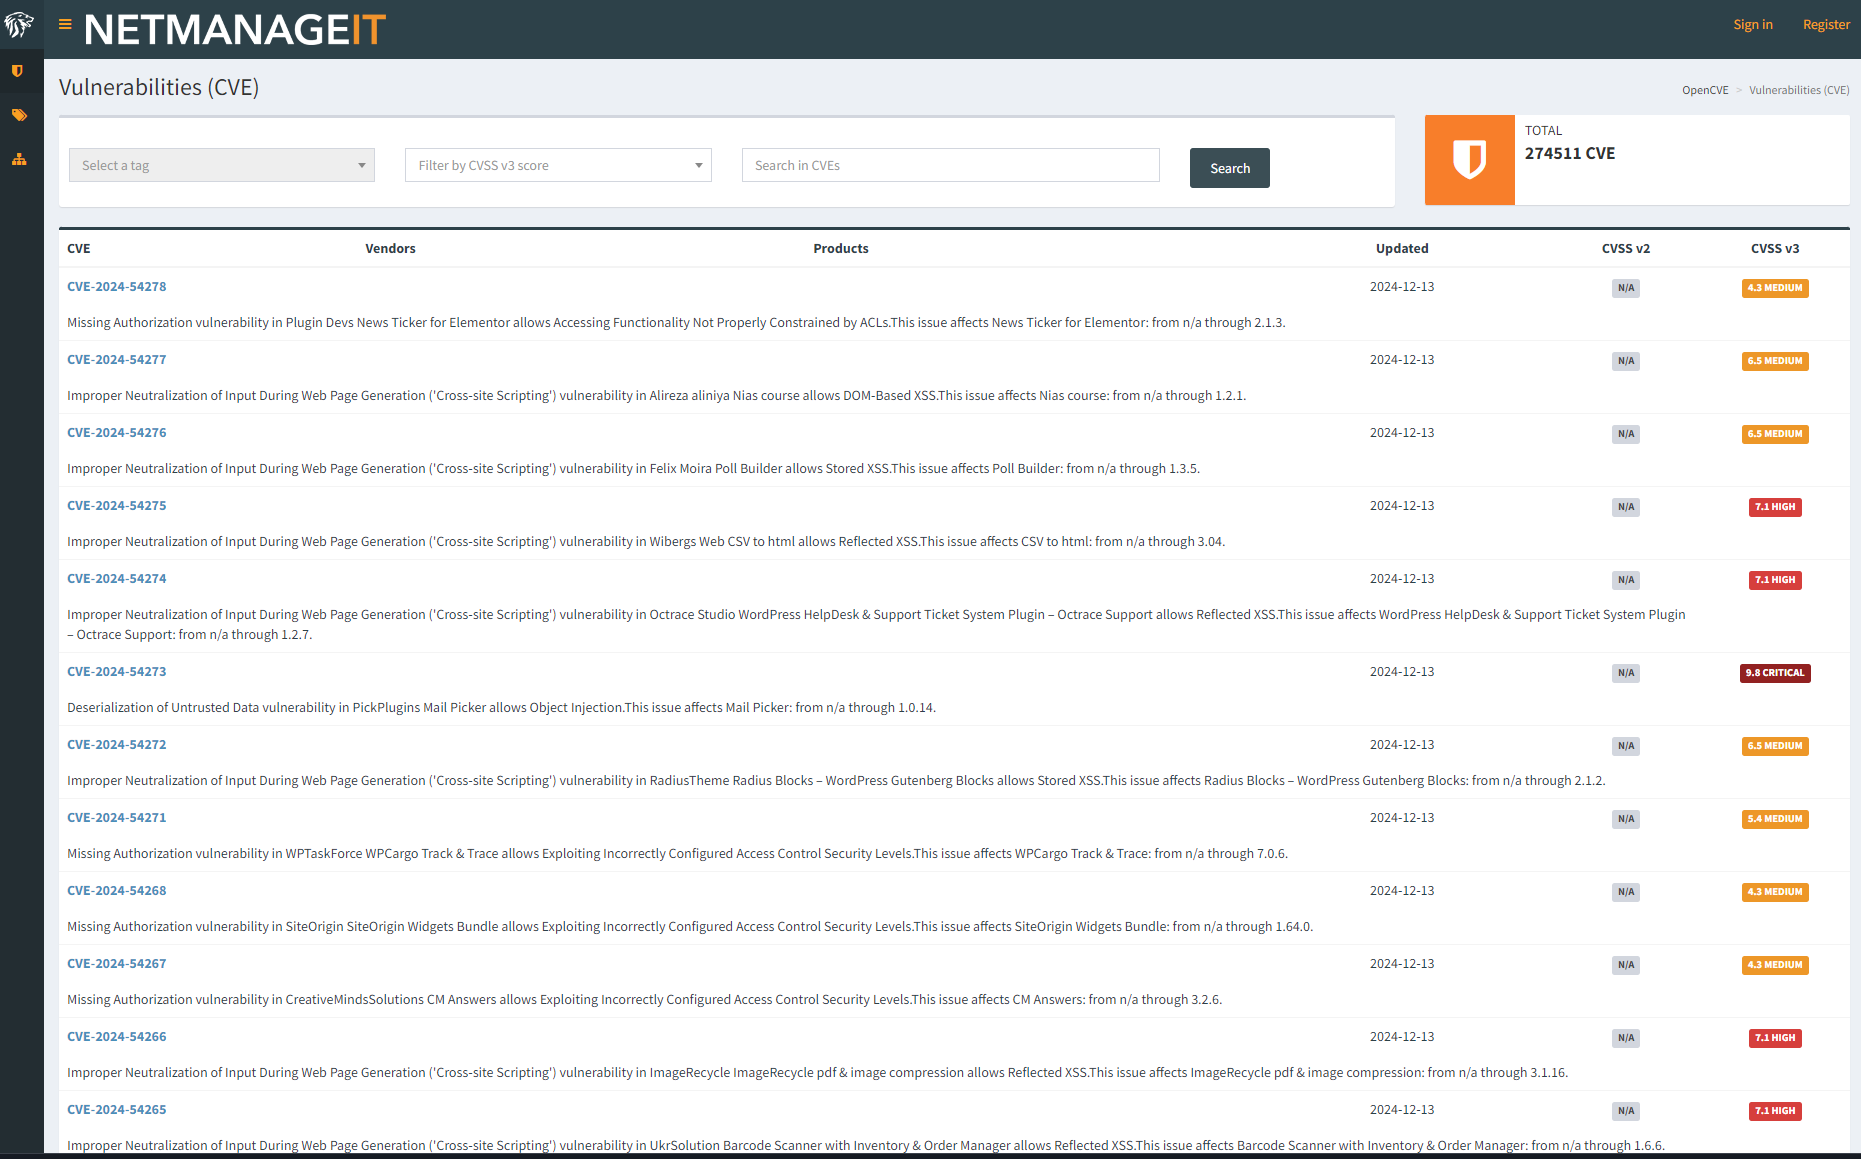Click the 7.1 HIGH badge for CVE-2024-54275
1861x1159 pixels.
click(1774, 507)
